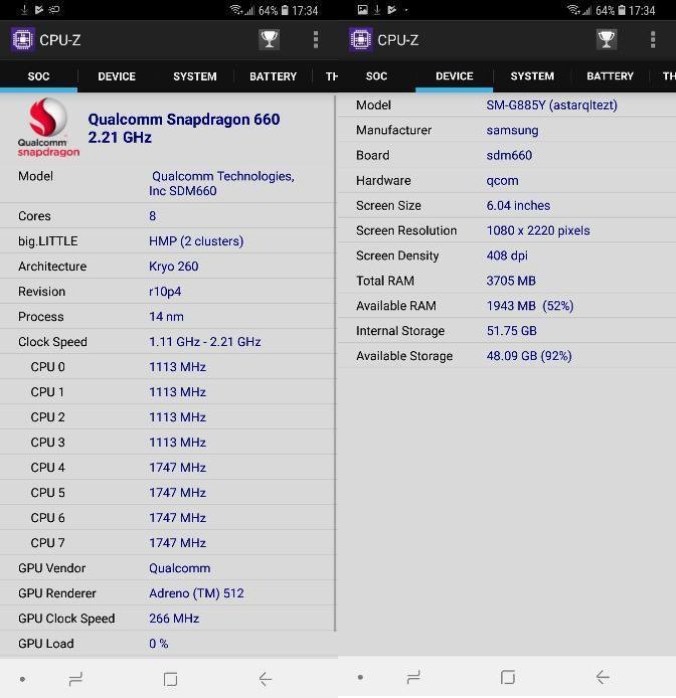Tap CPU 4 row
The image size is (676, 698).
[x=167, y=467]
